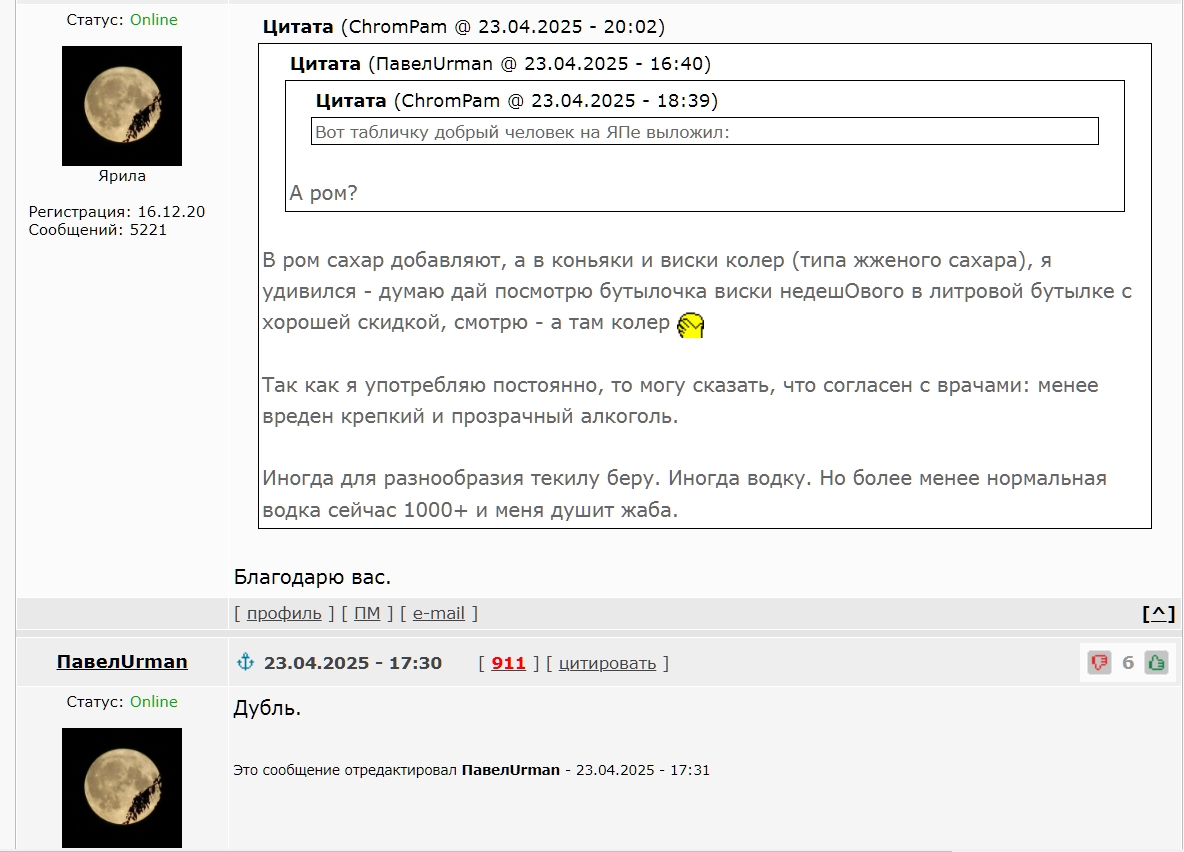Click the nested quote header from ПавелUrman at 16:40
1184x852 pixels.
click(500, 64)
